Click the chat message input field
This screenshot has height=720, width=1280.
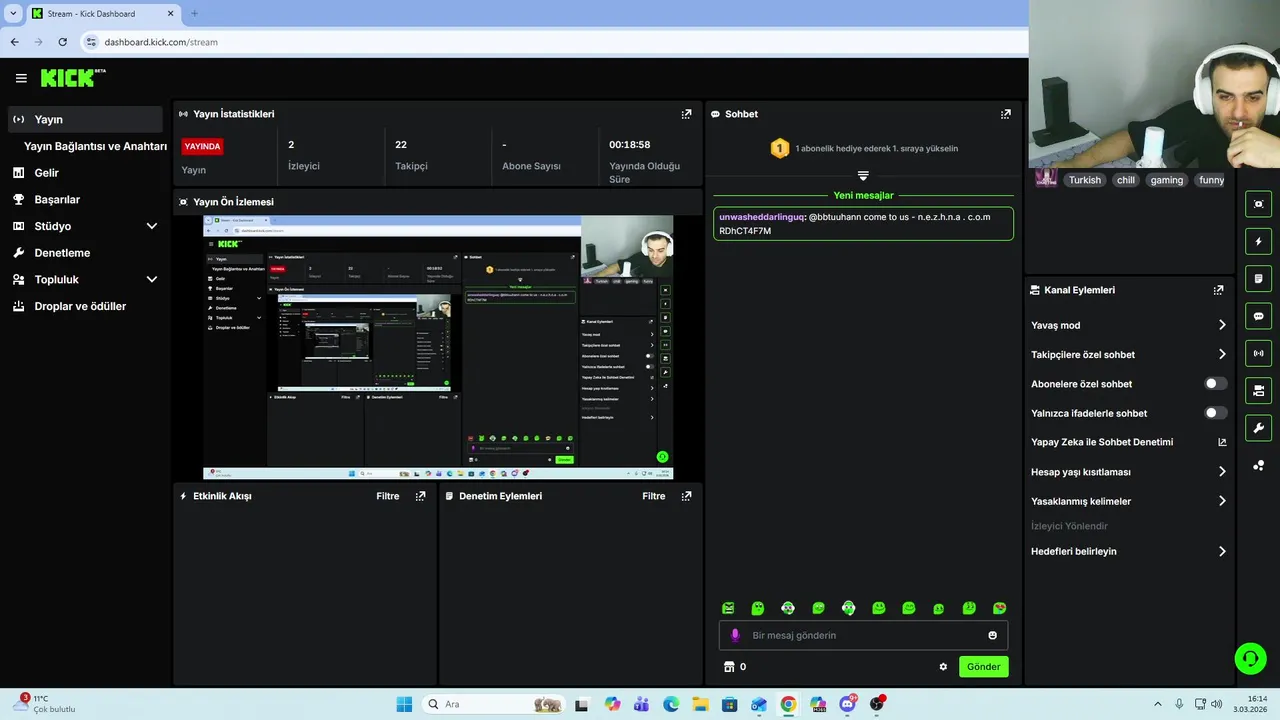863,635
